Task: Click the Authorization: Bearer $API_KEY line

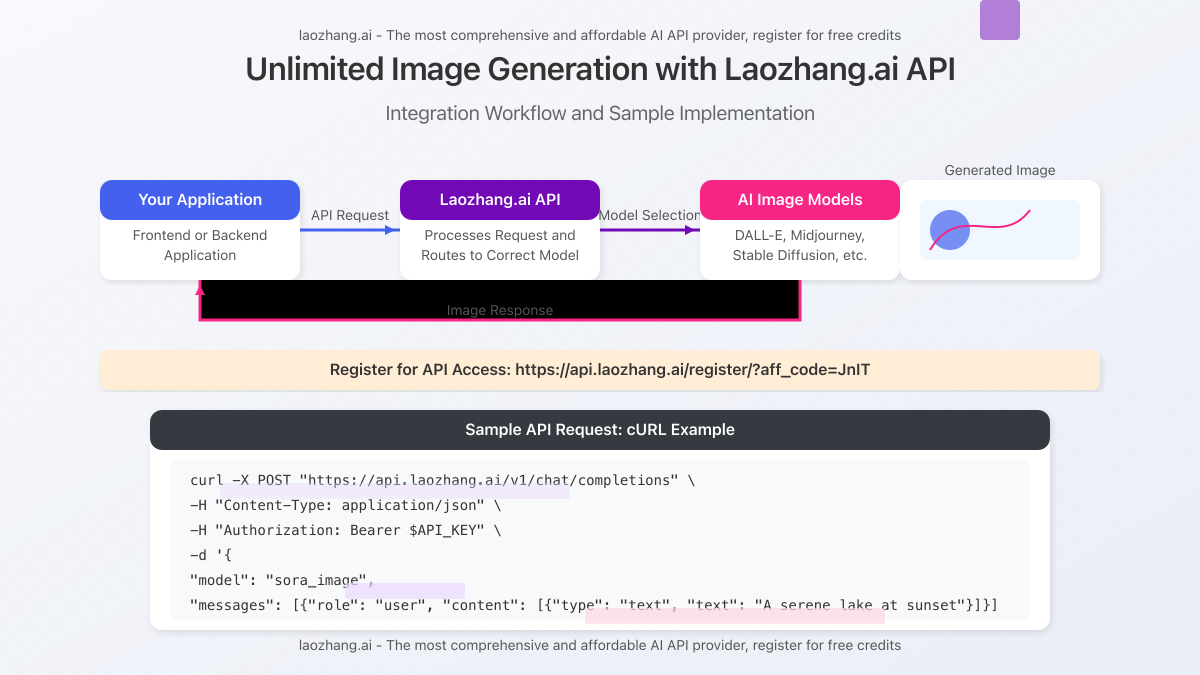Action: coord(345,530)
